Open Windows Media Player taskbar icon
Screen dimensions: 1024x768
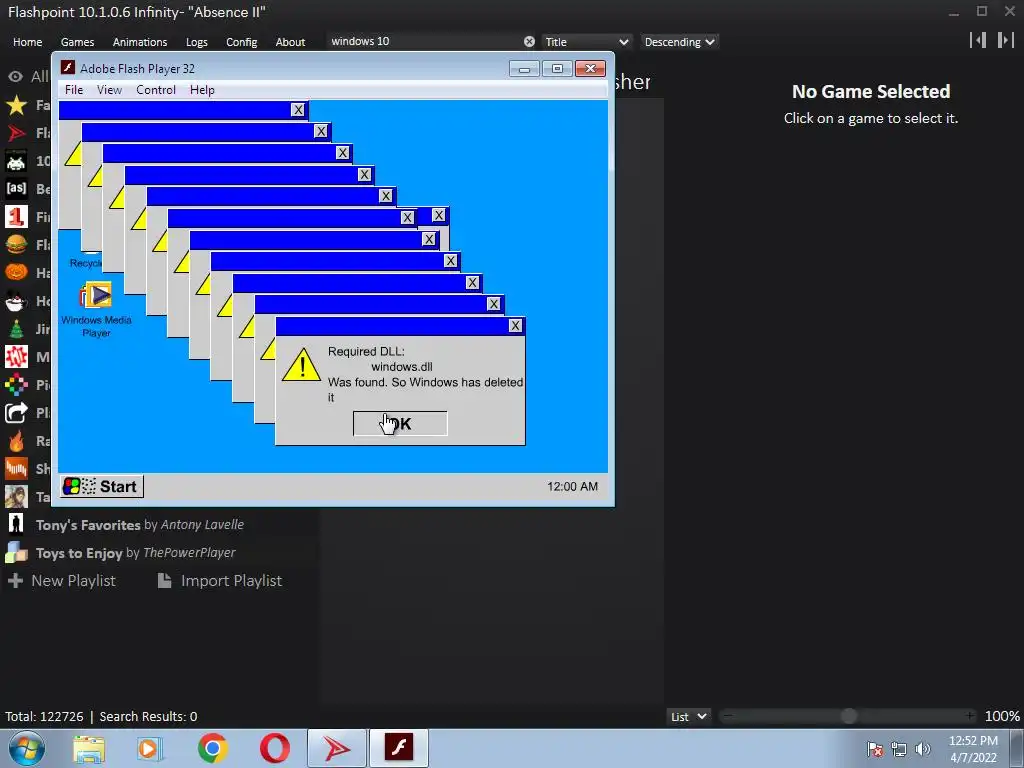point(149,748)
